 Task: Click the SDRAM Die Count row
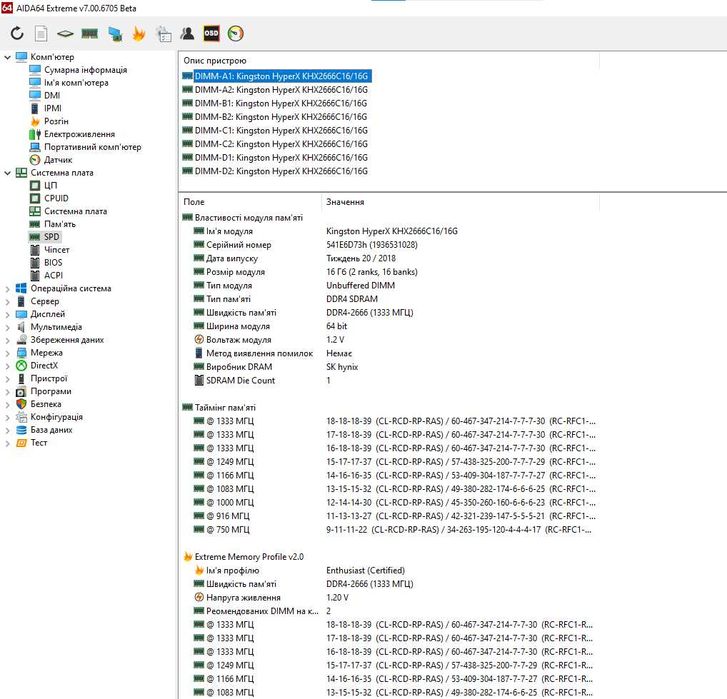click(x=389, y=381)
